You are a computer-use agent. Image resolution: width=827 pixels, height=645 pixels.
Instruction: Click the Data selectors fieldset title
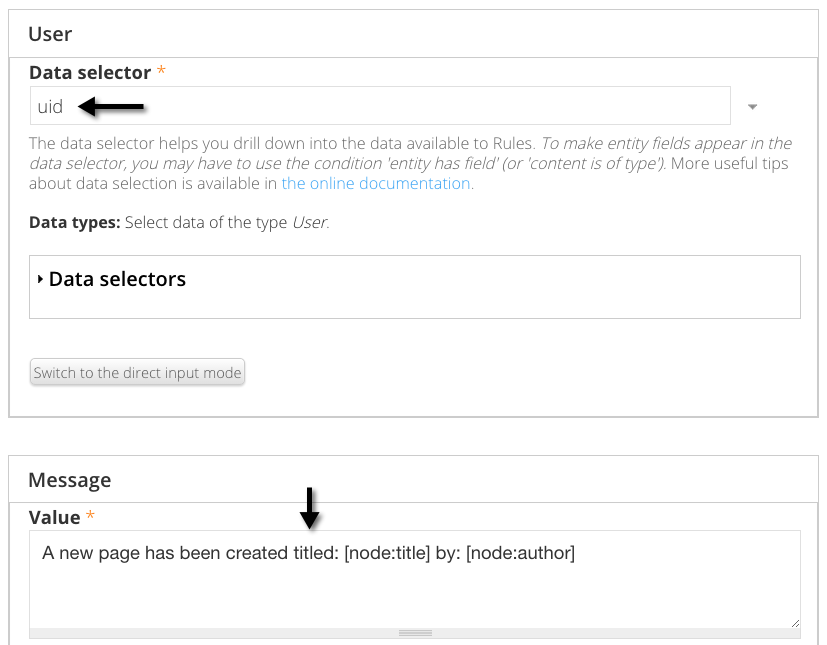(117, 279)
